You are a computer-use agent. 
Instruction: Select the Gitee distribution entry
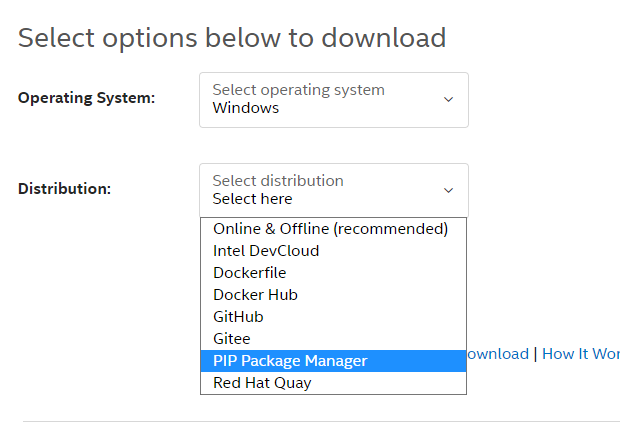(232, 339)
